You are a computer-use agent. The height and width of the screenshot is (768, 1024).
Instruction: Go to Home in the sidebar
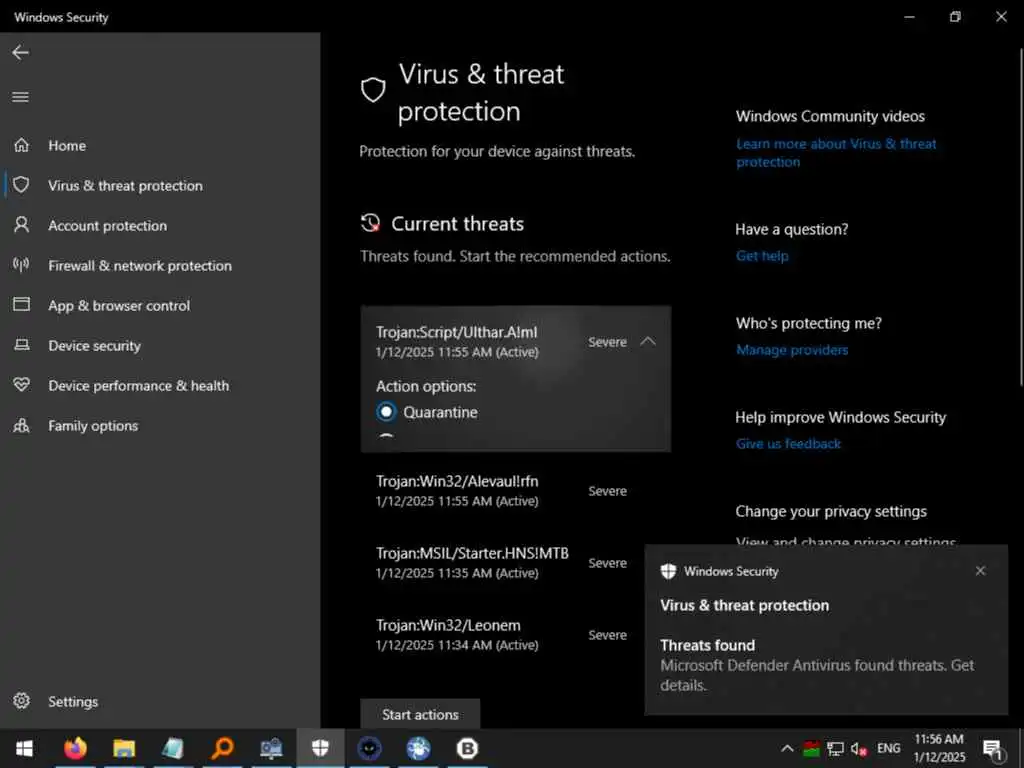(67, 145)
